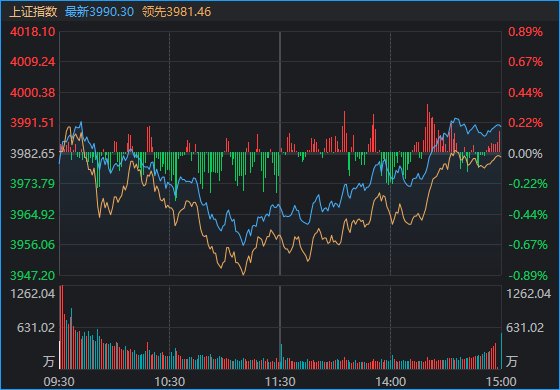Click the closing teal volume bar at 15:00
The image size is (560, 390).
(501, 351)
